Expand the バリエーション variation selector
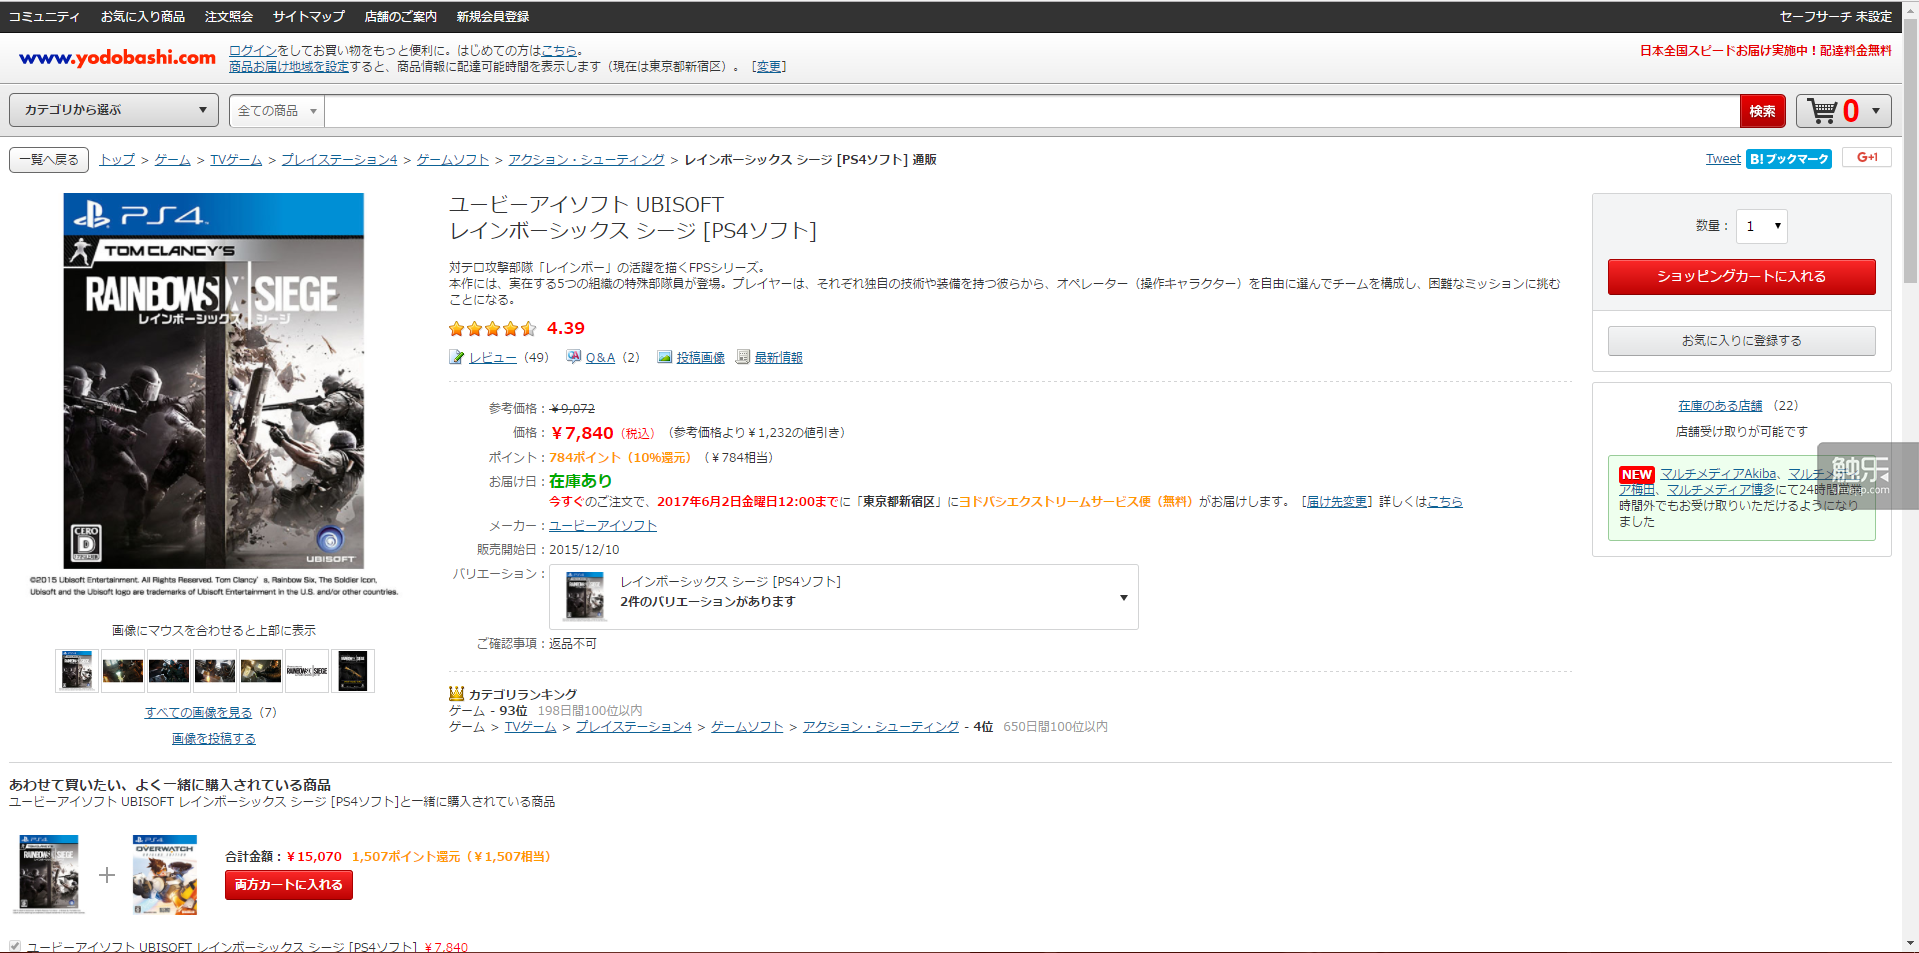 coord(843,597)
